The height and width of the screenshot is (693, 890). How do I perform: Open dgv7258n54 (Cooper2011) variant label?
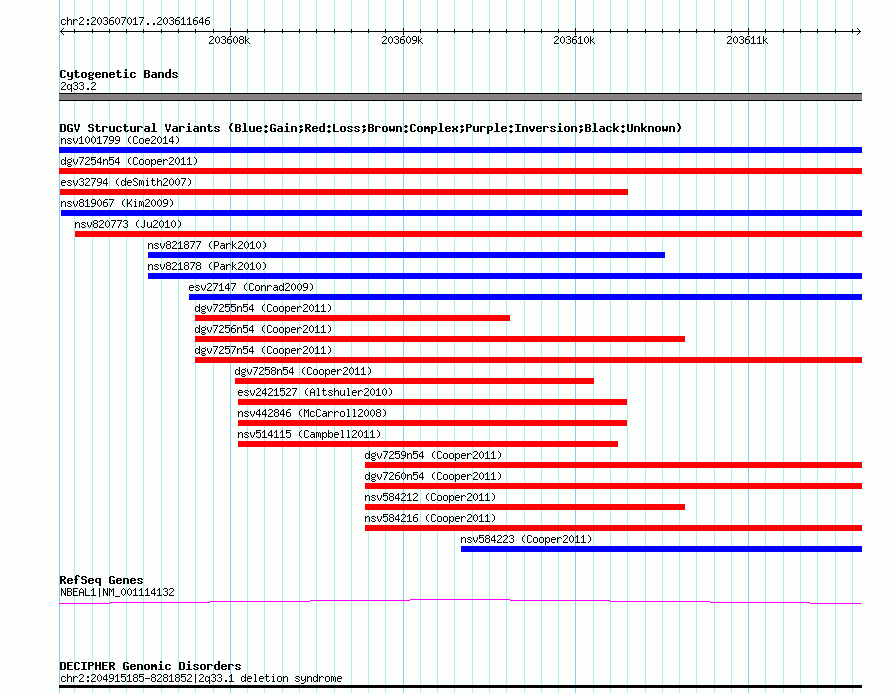304,371
